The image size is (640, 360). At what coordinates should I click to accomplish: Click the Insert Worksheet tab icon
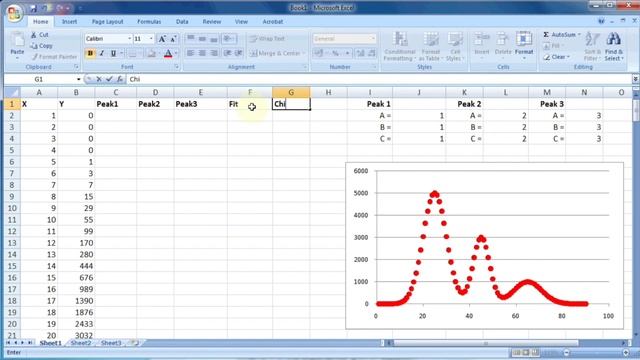click(134, 343)
